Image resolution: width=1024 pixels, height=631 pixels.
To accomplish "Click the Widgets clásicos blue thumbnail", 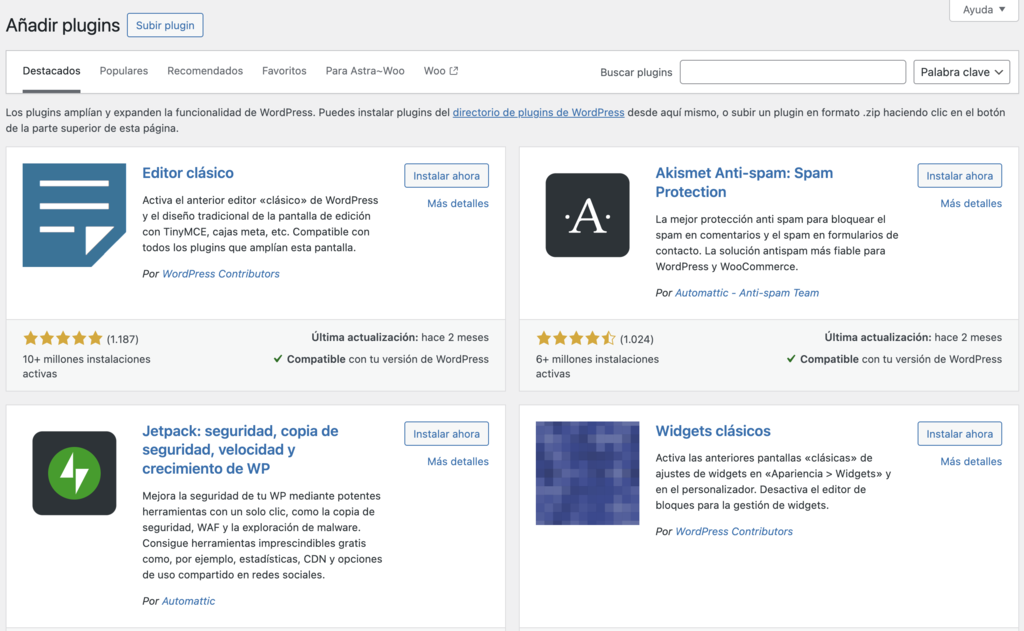I will (587, 473).
